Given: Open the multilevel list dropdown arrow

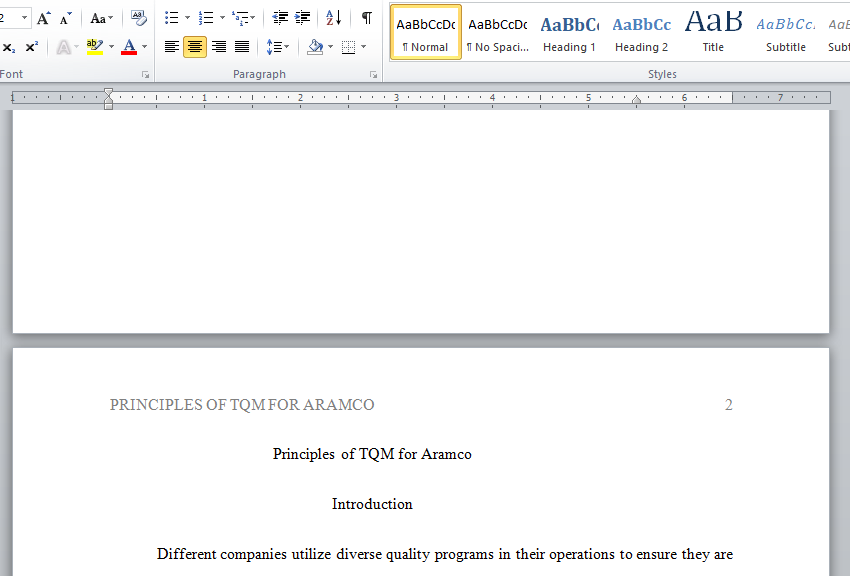Looking at the screenshot, I should tap(253, 18).
